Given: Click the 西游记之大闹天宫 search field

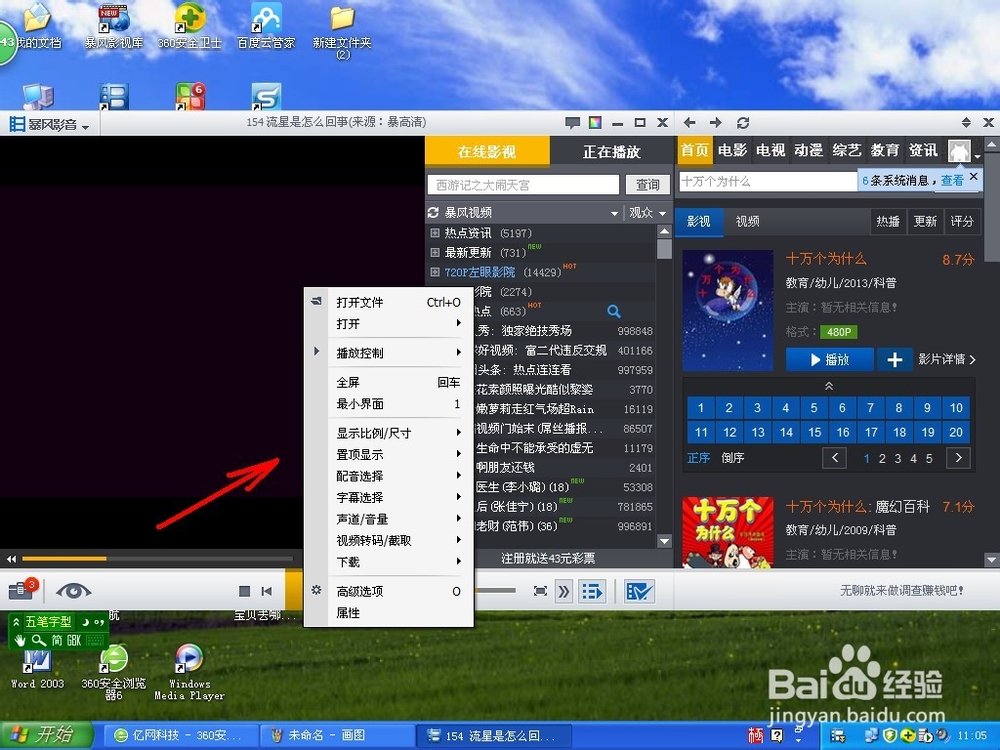Looking at the screenshot, I should [523, 185].
